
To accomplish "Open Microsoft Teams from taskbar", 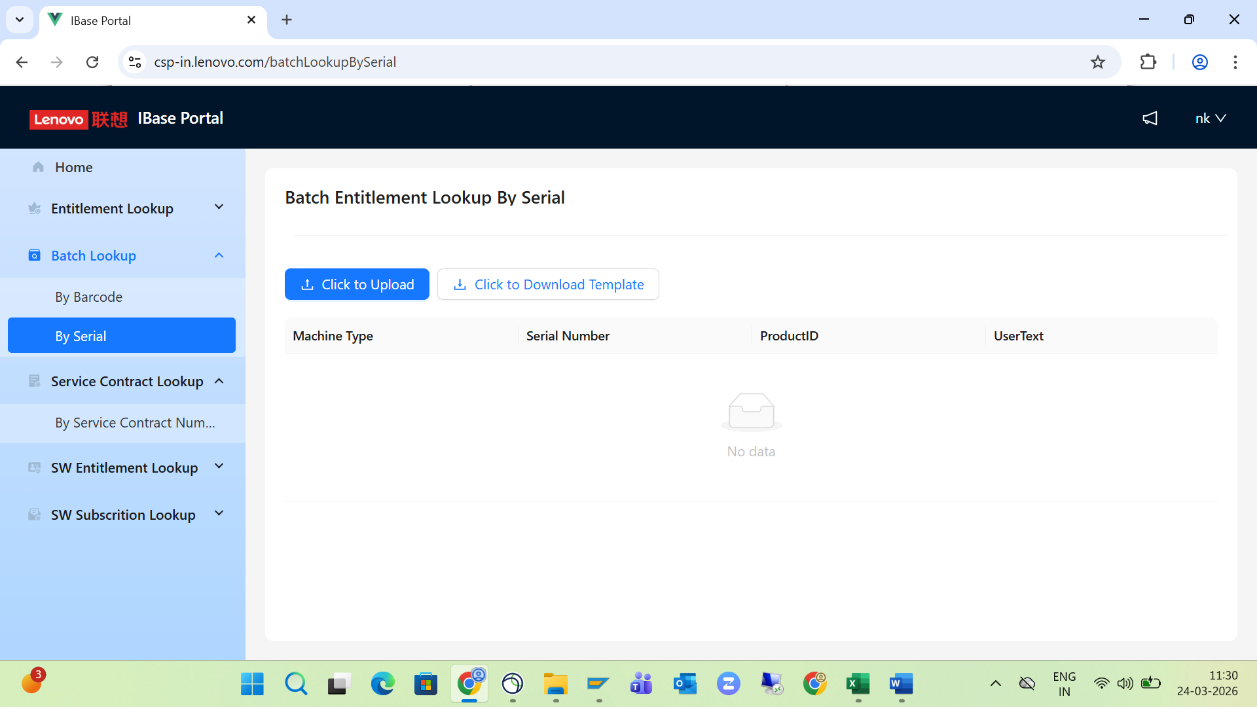I will pyautogui.click(x=641, y=684).
